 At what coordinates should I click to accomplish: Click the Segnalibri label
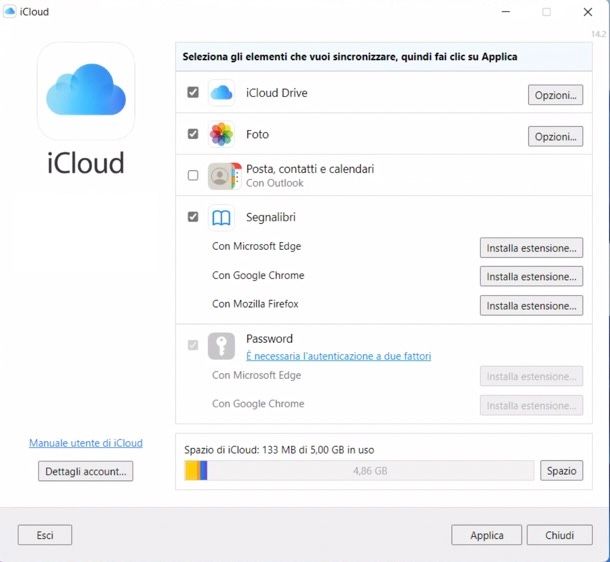click(x=271, y=217)
